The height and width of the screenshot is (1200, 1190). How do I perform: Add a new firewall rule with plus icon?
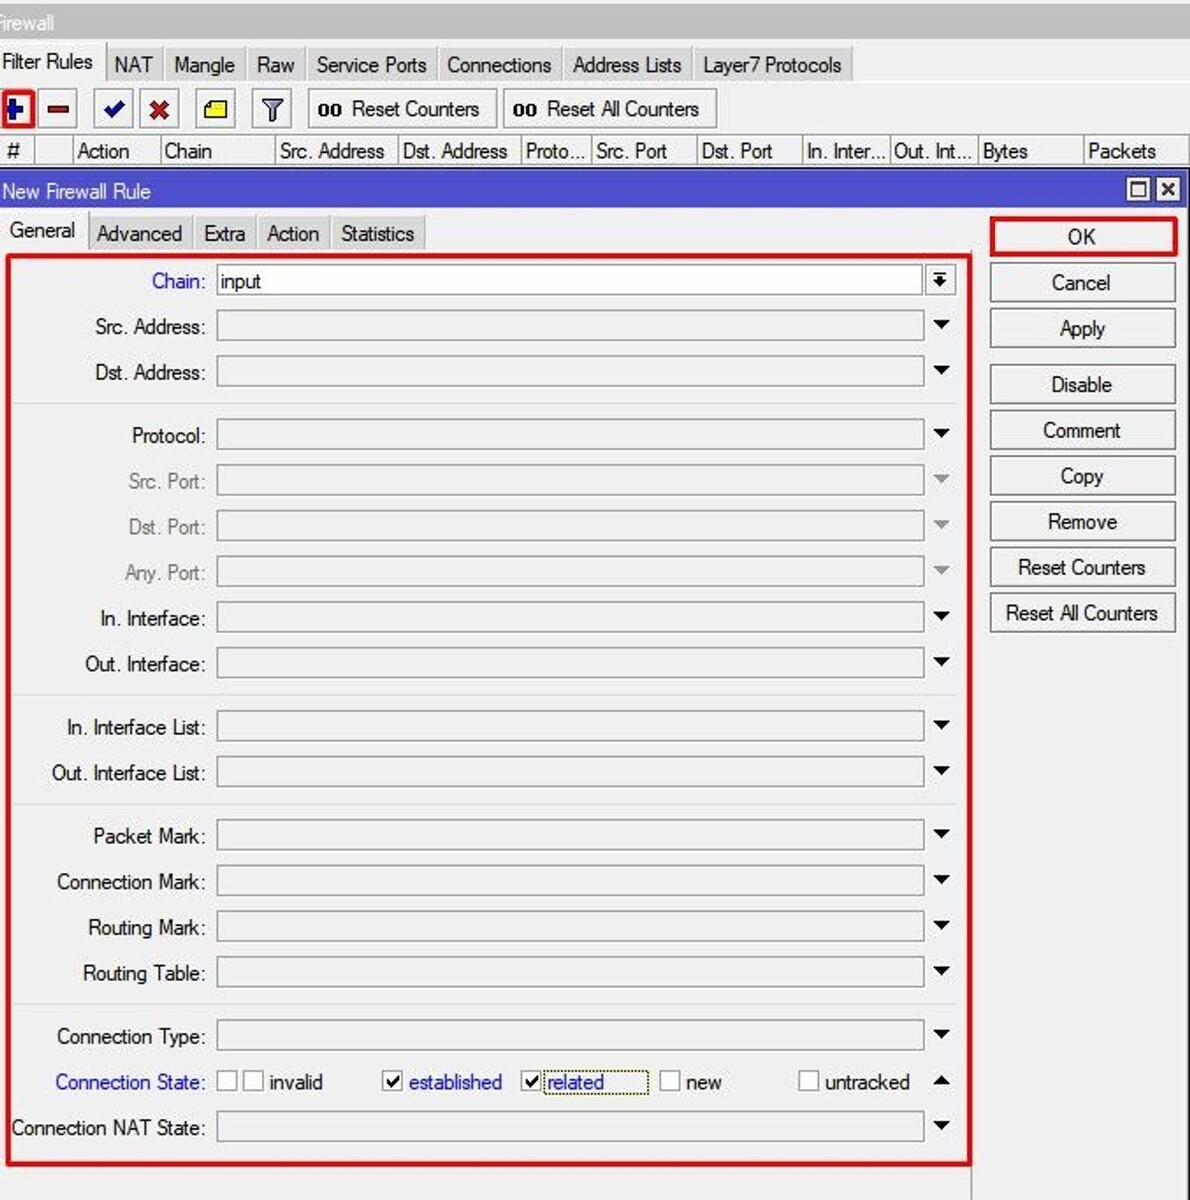[x=18, y=109]
